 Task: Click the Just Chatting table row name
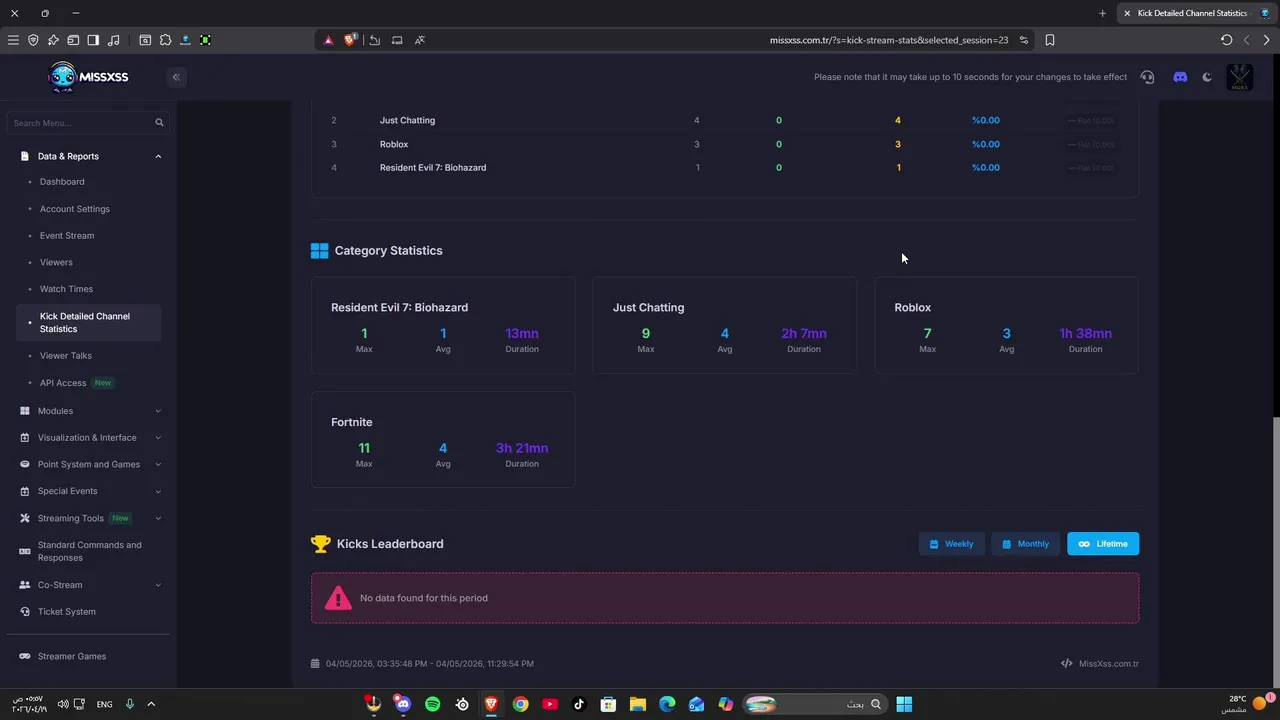(x=407, y=120)
